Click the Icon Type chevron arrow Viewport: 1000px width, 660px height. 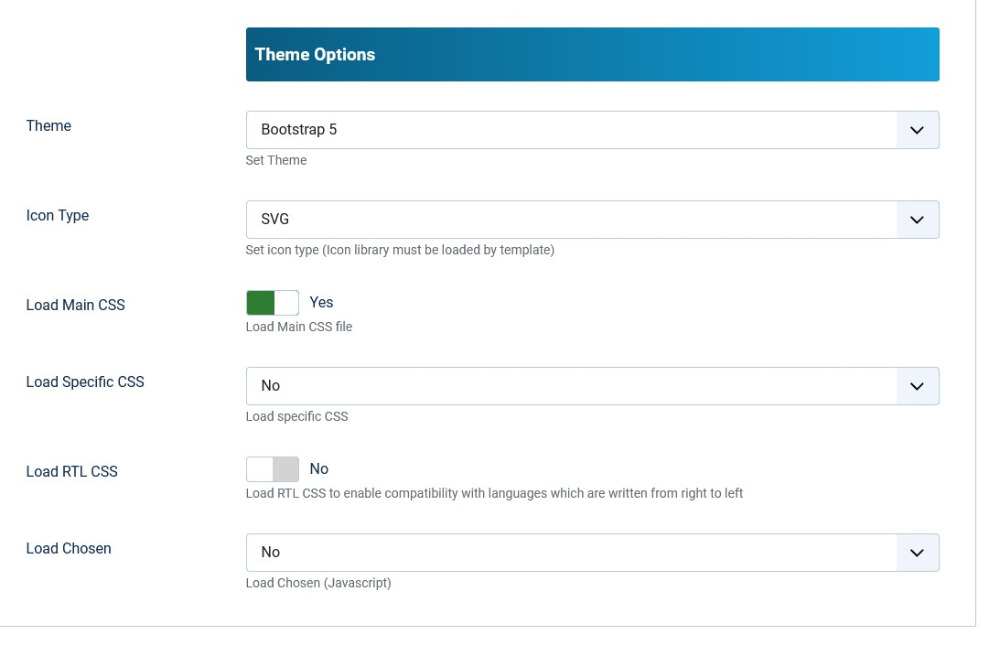click(x=917, y=220)
